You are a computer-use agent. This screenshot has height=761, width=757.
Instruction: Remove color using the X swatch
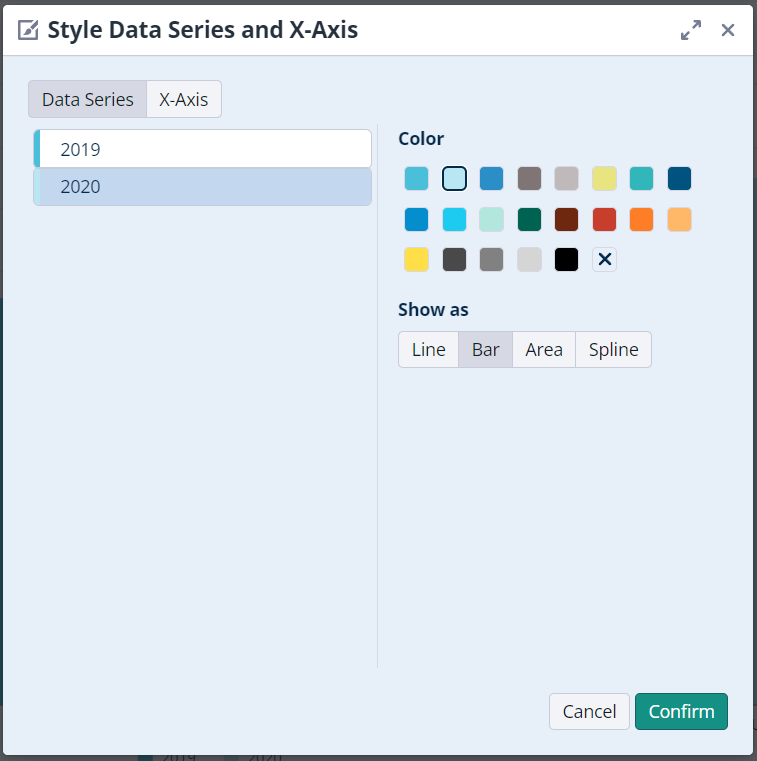604,260
